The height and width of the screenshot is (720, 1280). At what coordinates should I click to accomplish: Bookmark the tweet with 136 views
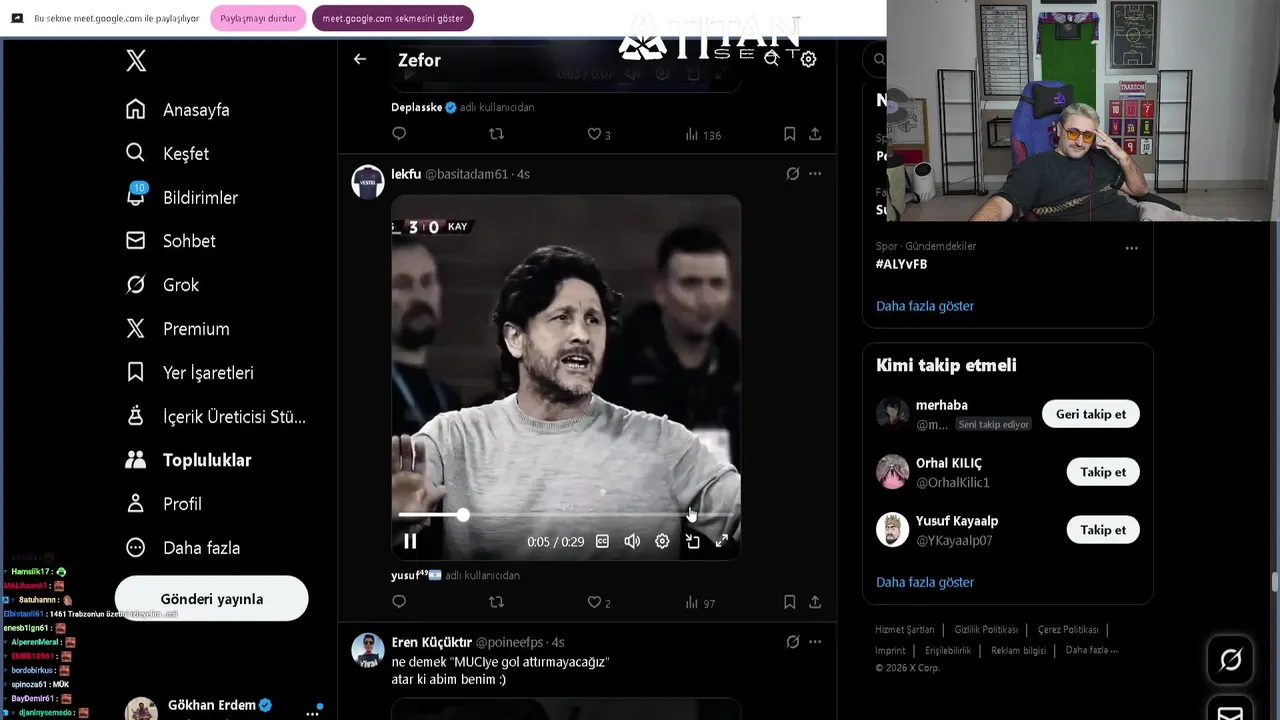(x=789, y=134)
